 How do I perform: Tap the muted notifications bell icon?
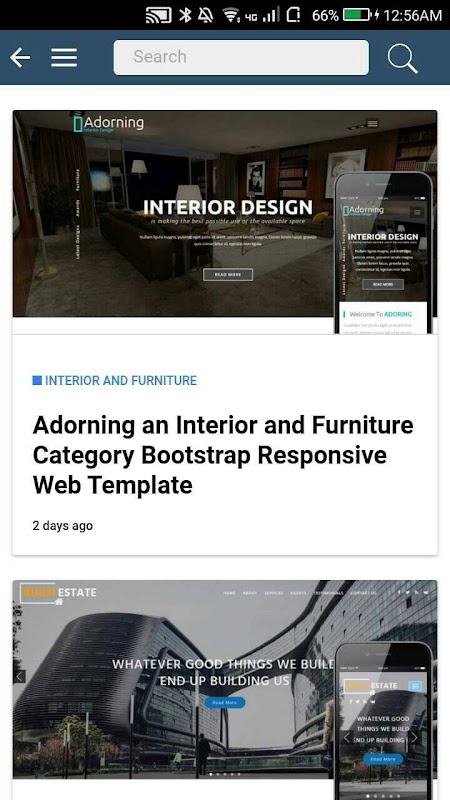coord(205,15)
